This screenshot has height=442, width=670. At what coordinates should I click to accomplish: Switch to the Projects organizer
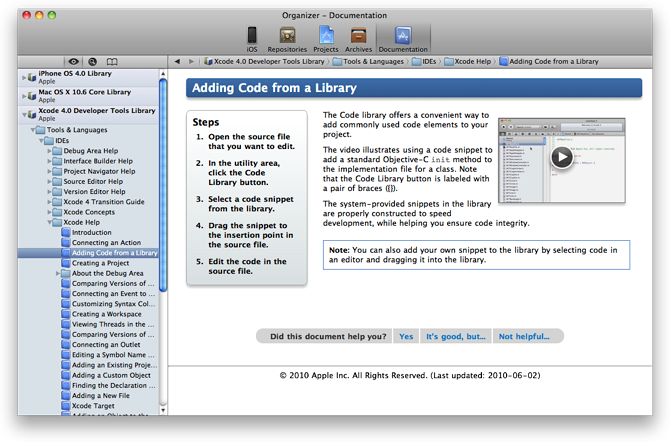pyautogui.click(x=326, y=39)
